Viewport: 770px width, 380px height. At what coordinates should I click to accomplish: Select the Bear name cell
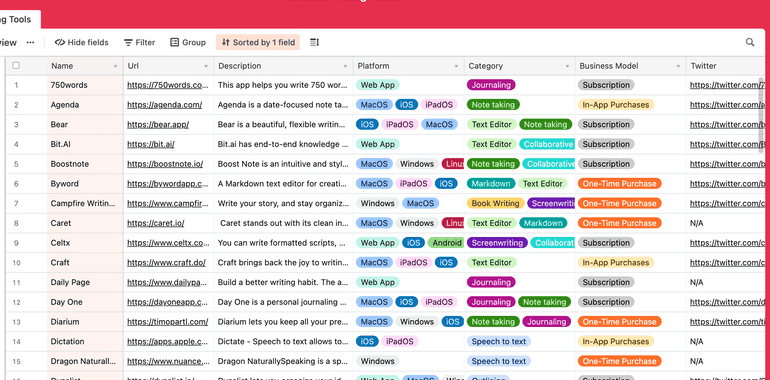[85, 124]
